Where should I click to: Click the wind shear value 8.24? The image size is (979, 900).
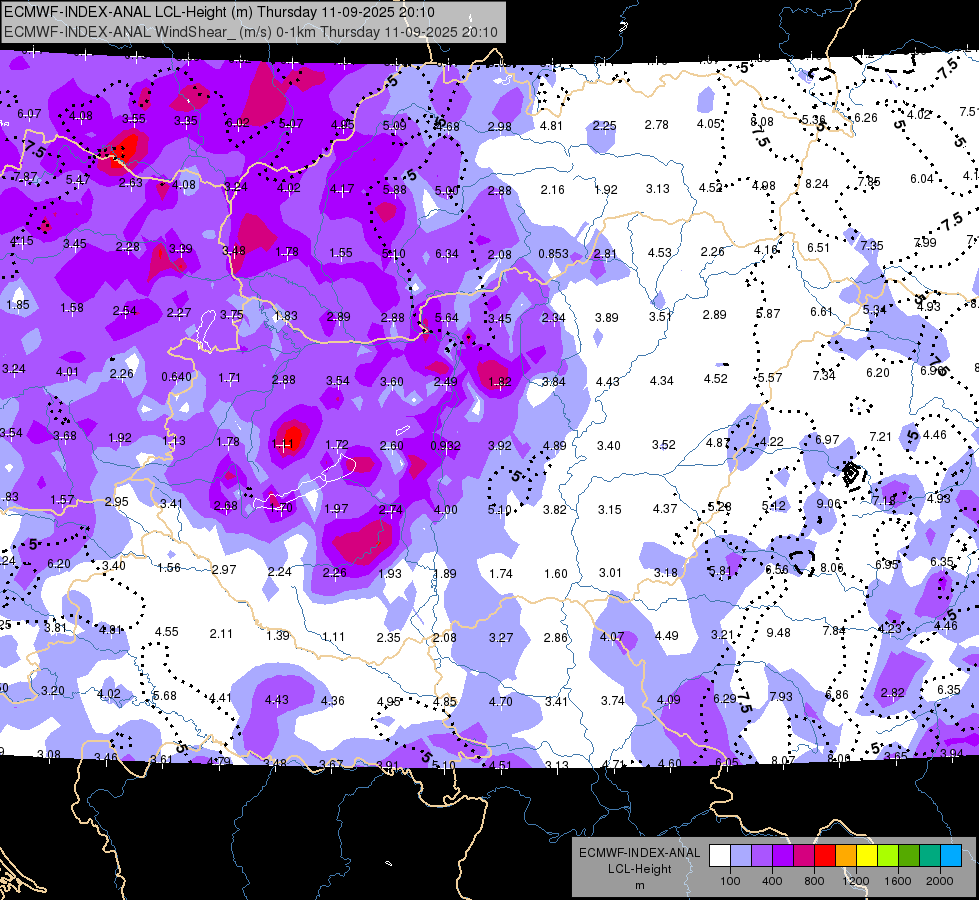817,184
